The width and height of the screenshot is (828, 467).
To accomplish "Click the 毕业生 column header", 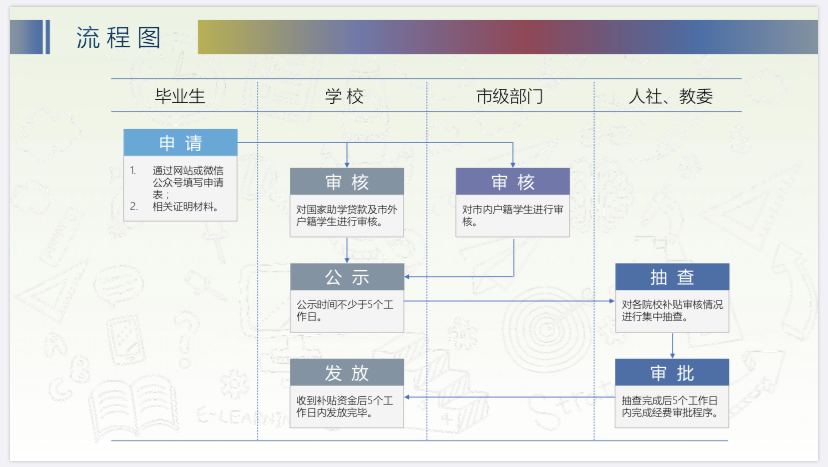I will 180,96.
